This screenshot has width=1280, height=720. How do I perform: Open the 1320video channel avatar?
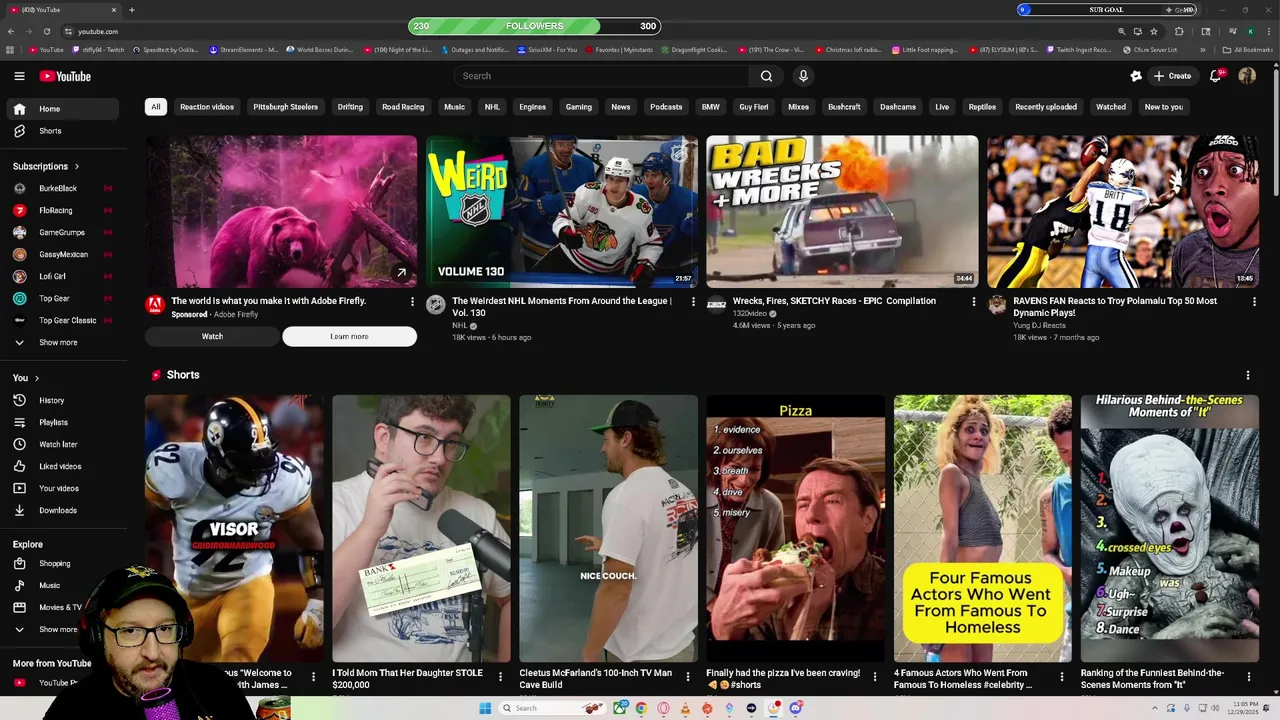[716, 305]
